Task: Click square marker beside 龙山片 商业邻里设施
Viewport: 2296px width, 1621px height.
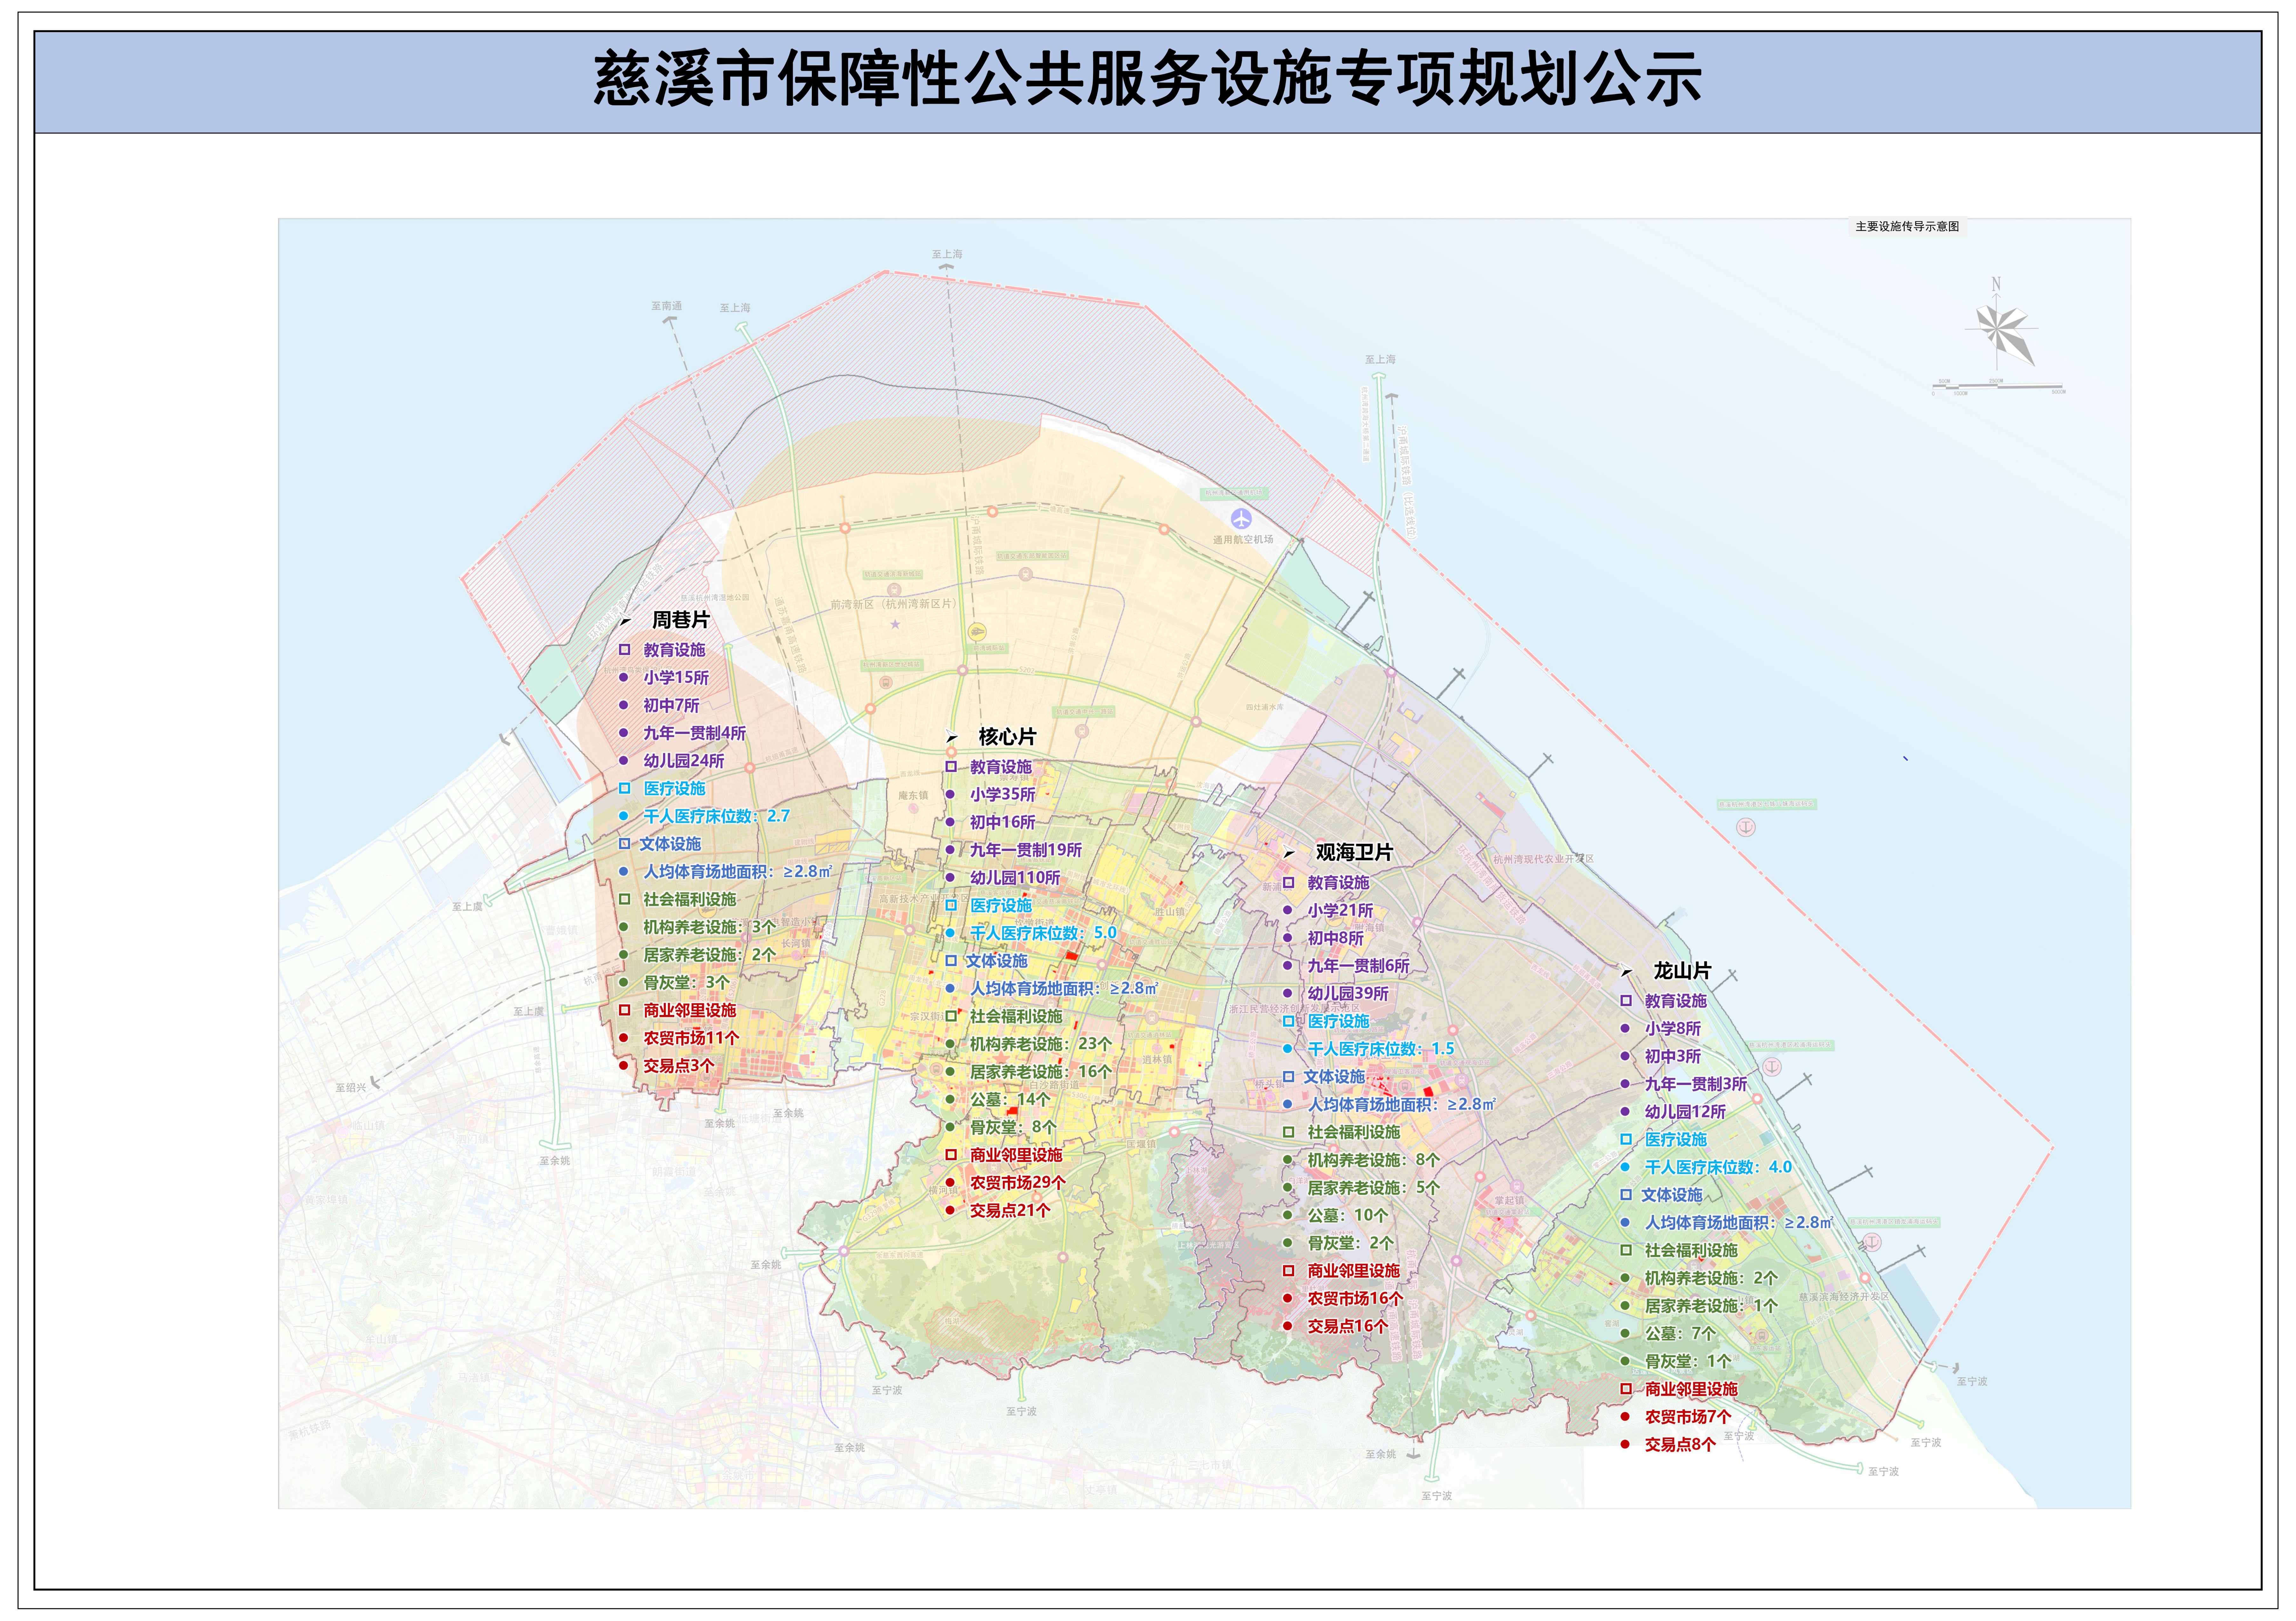Action: click(x=1626, y=1389)
